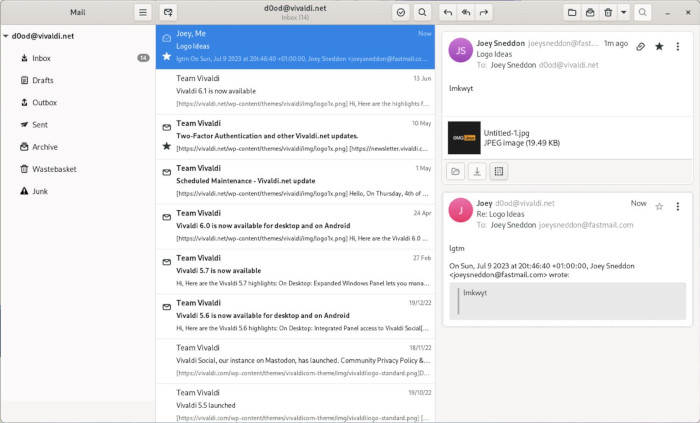Click the compose new message icon
The image size is (700, 423).
pos(169,12)
